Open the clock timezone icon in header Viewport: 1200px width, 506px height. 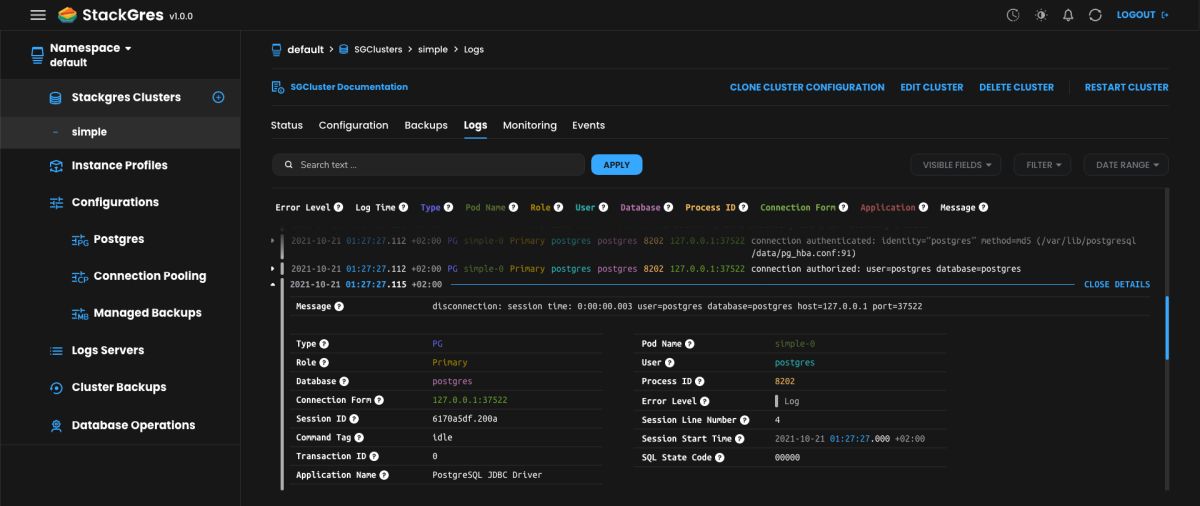click(1013, 15)
